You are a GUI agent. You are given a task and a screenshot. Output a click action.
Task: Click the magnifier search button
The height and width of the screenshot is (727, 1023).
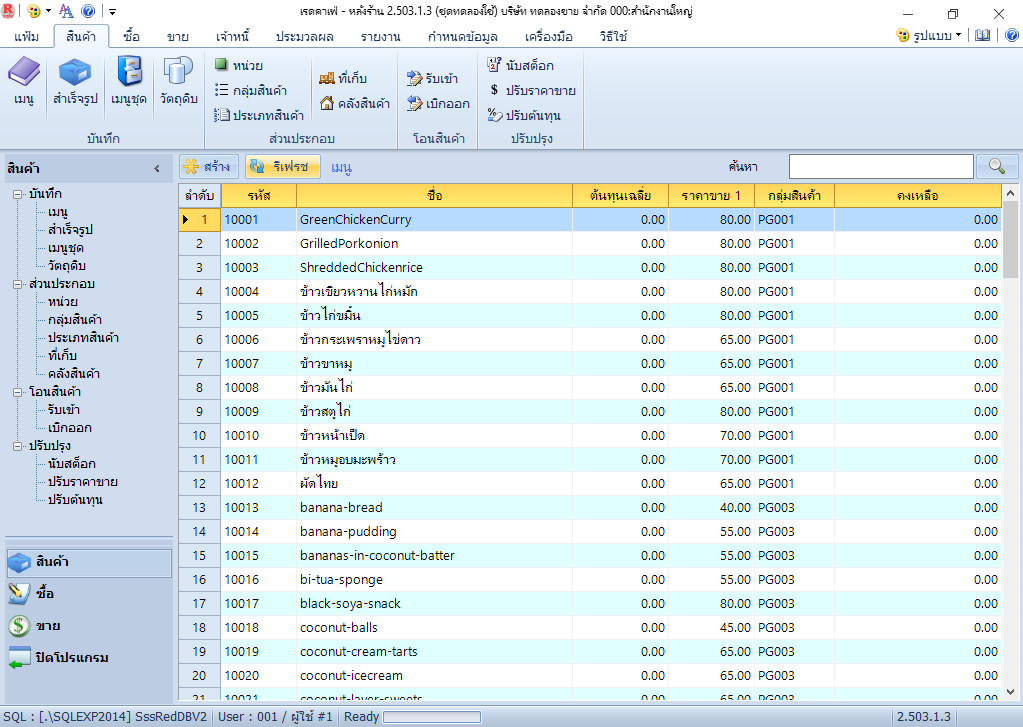click(x=997, y=167)
